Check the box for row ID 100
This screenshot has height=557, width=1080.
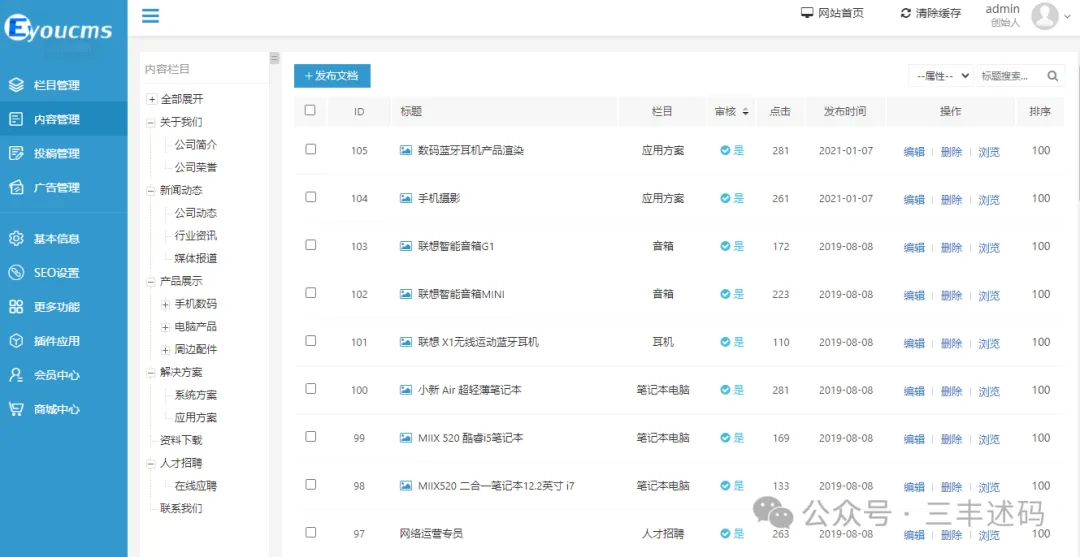click(311, 388)
